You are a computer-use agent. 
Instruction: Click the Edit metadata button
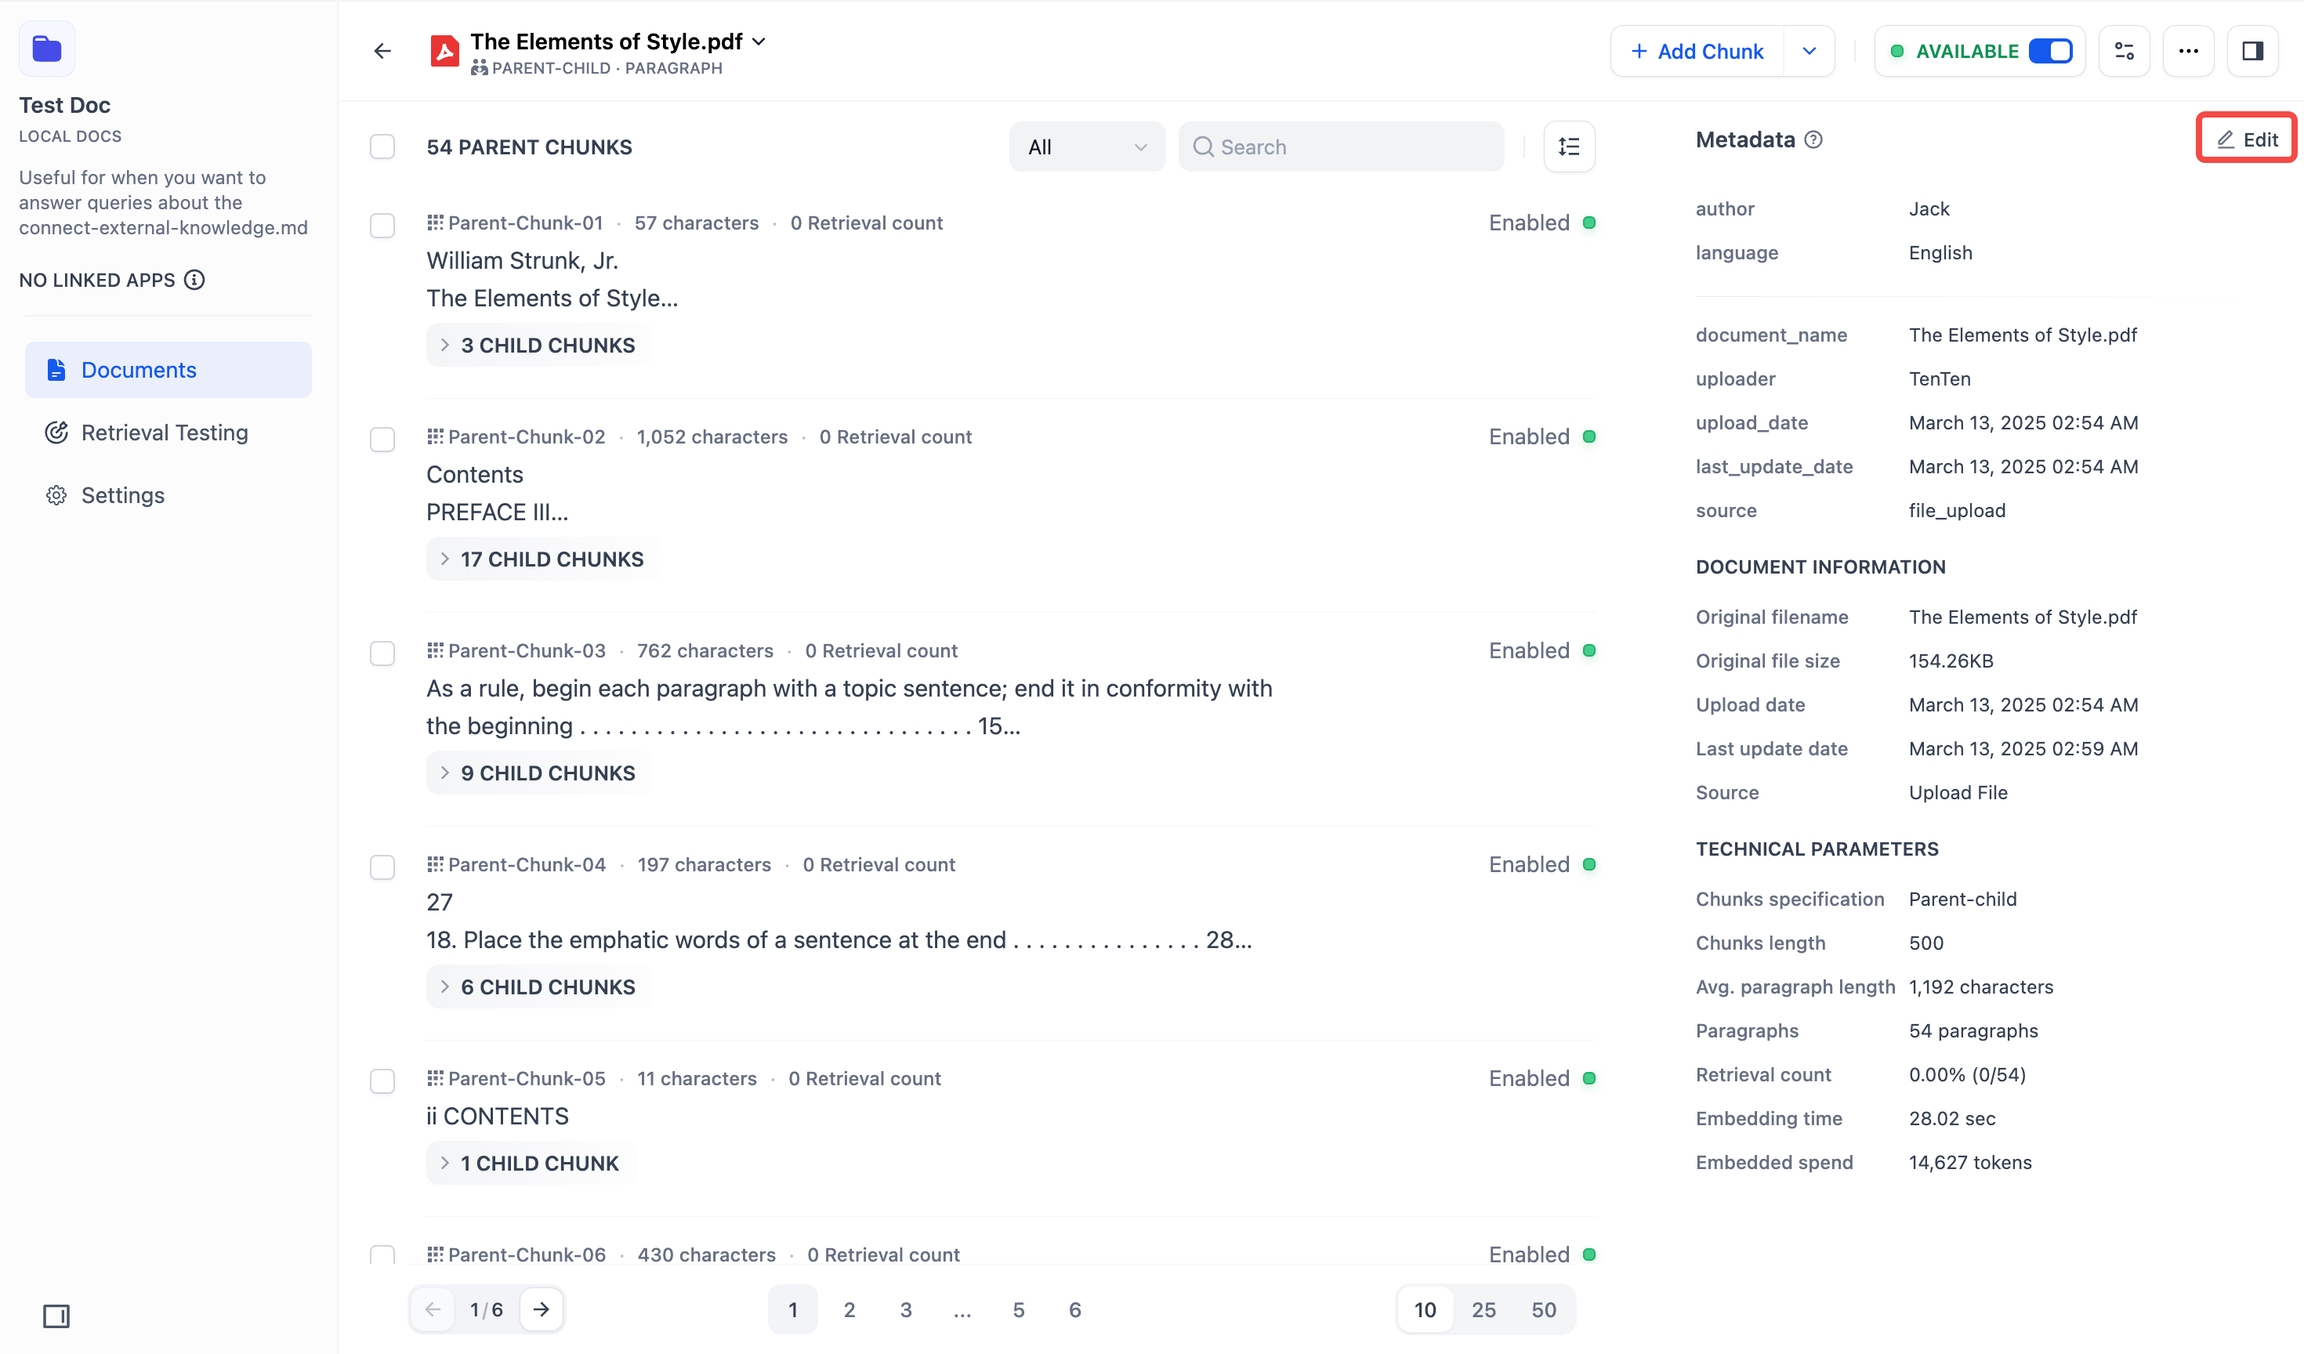tap(2246, 139)
